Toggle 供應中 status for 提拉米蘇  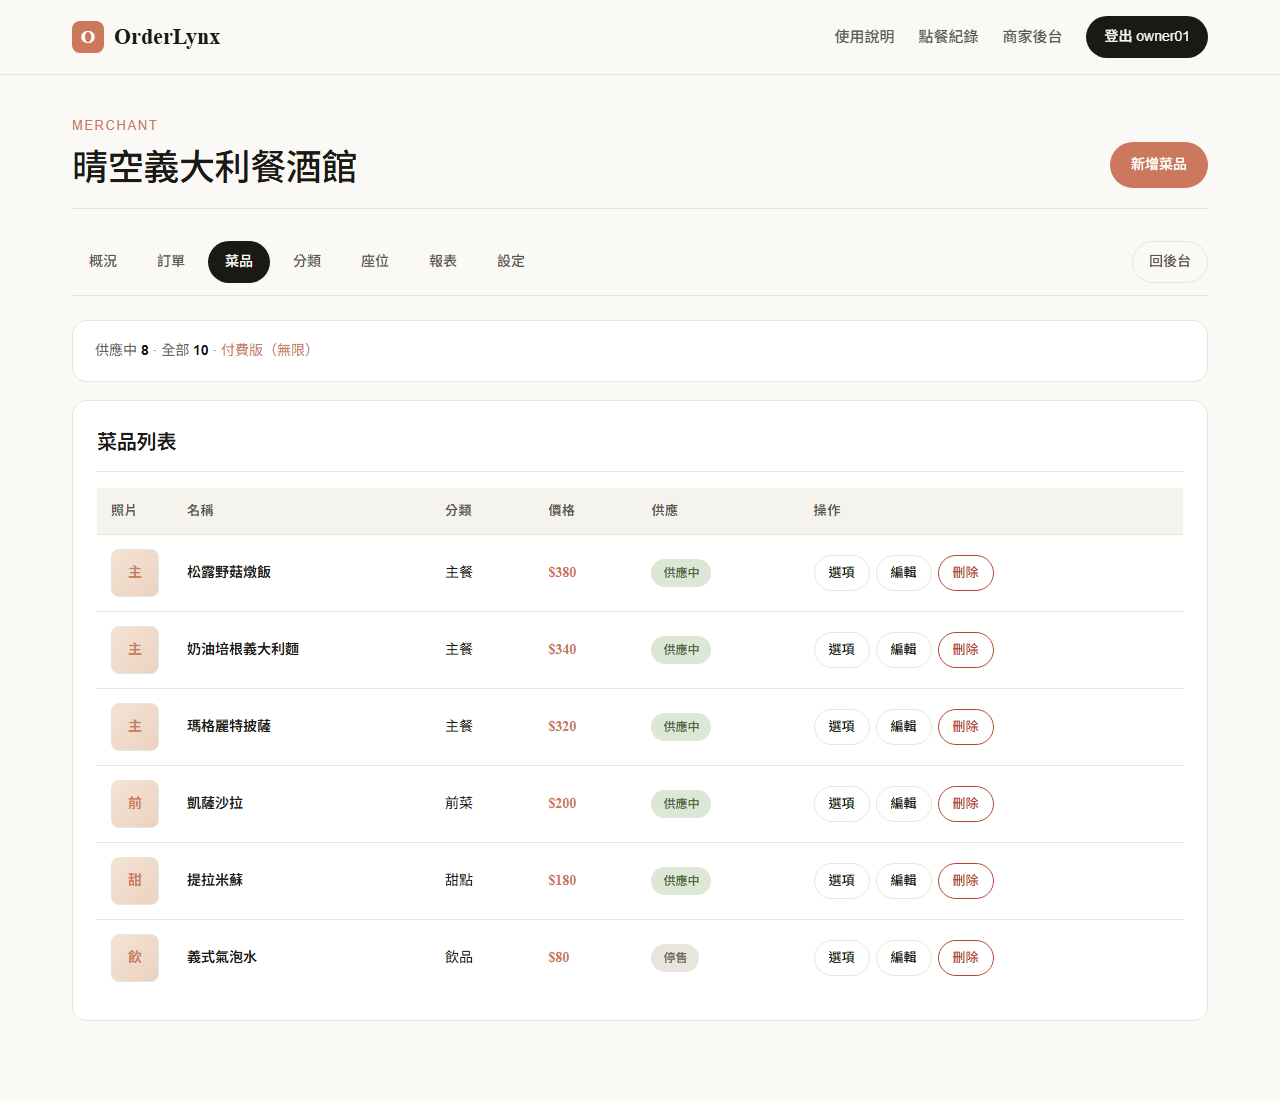681,881
